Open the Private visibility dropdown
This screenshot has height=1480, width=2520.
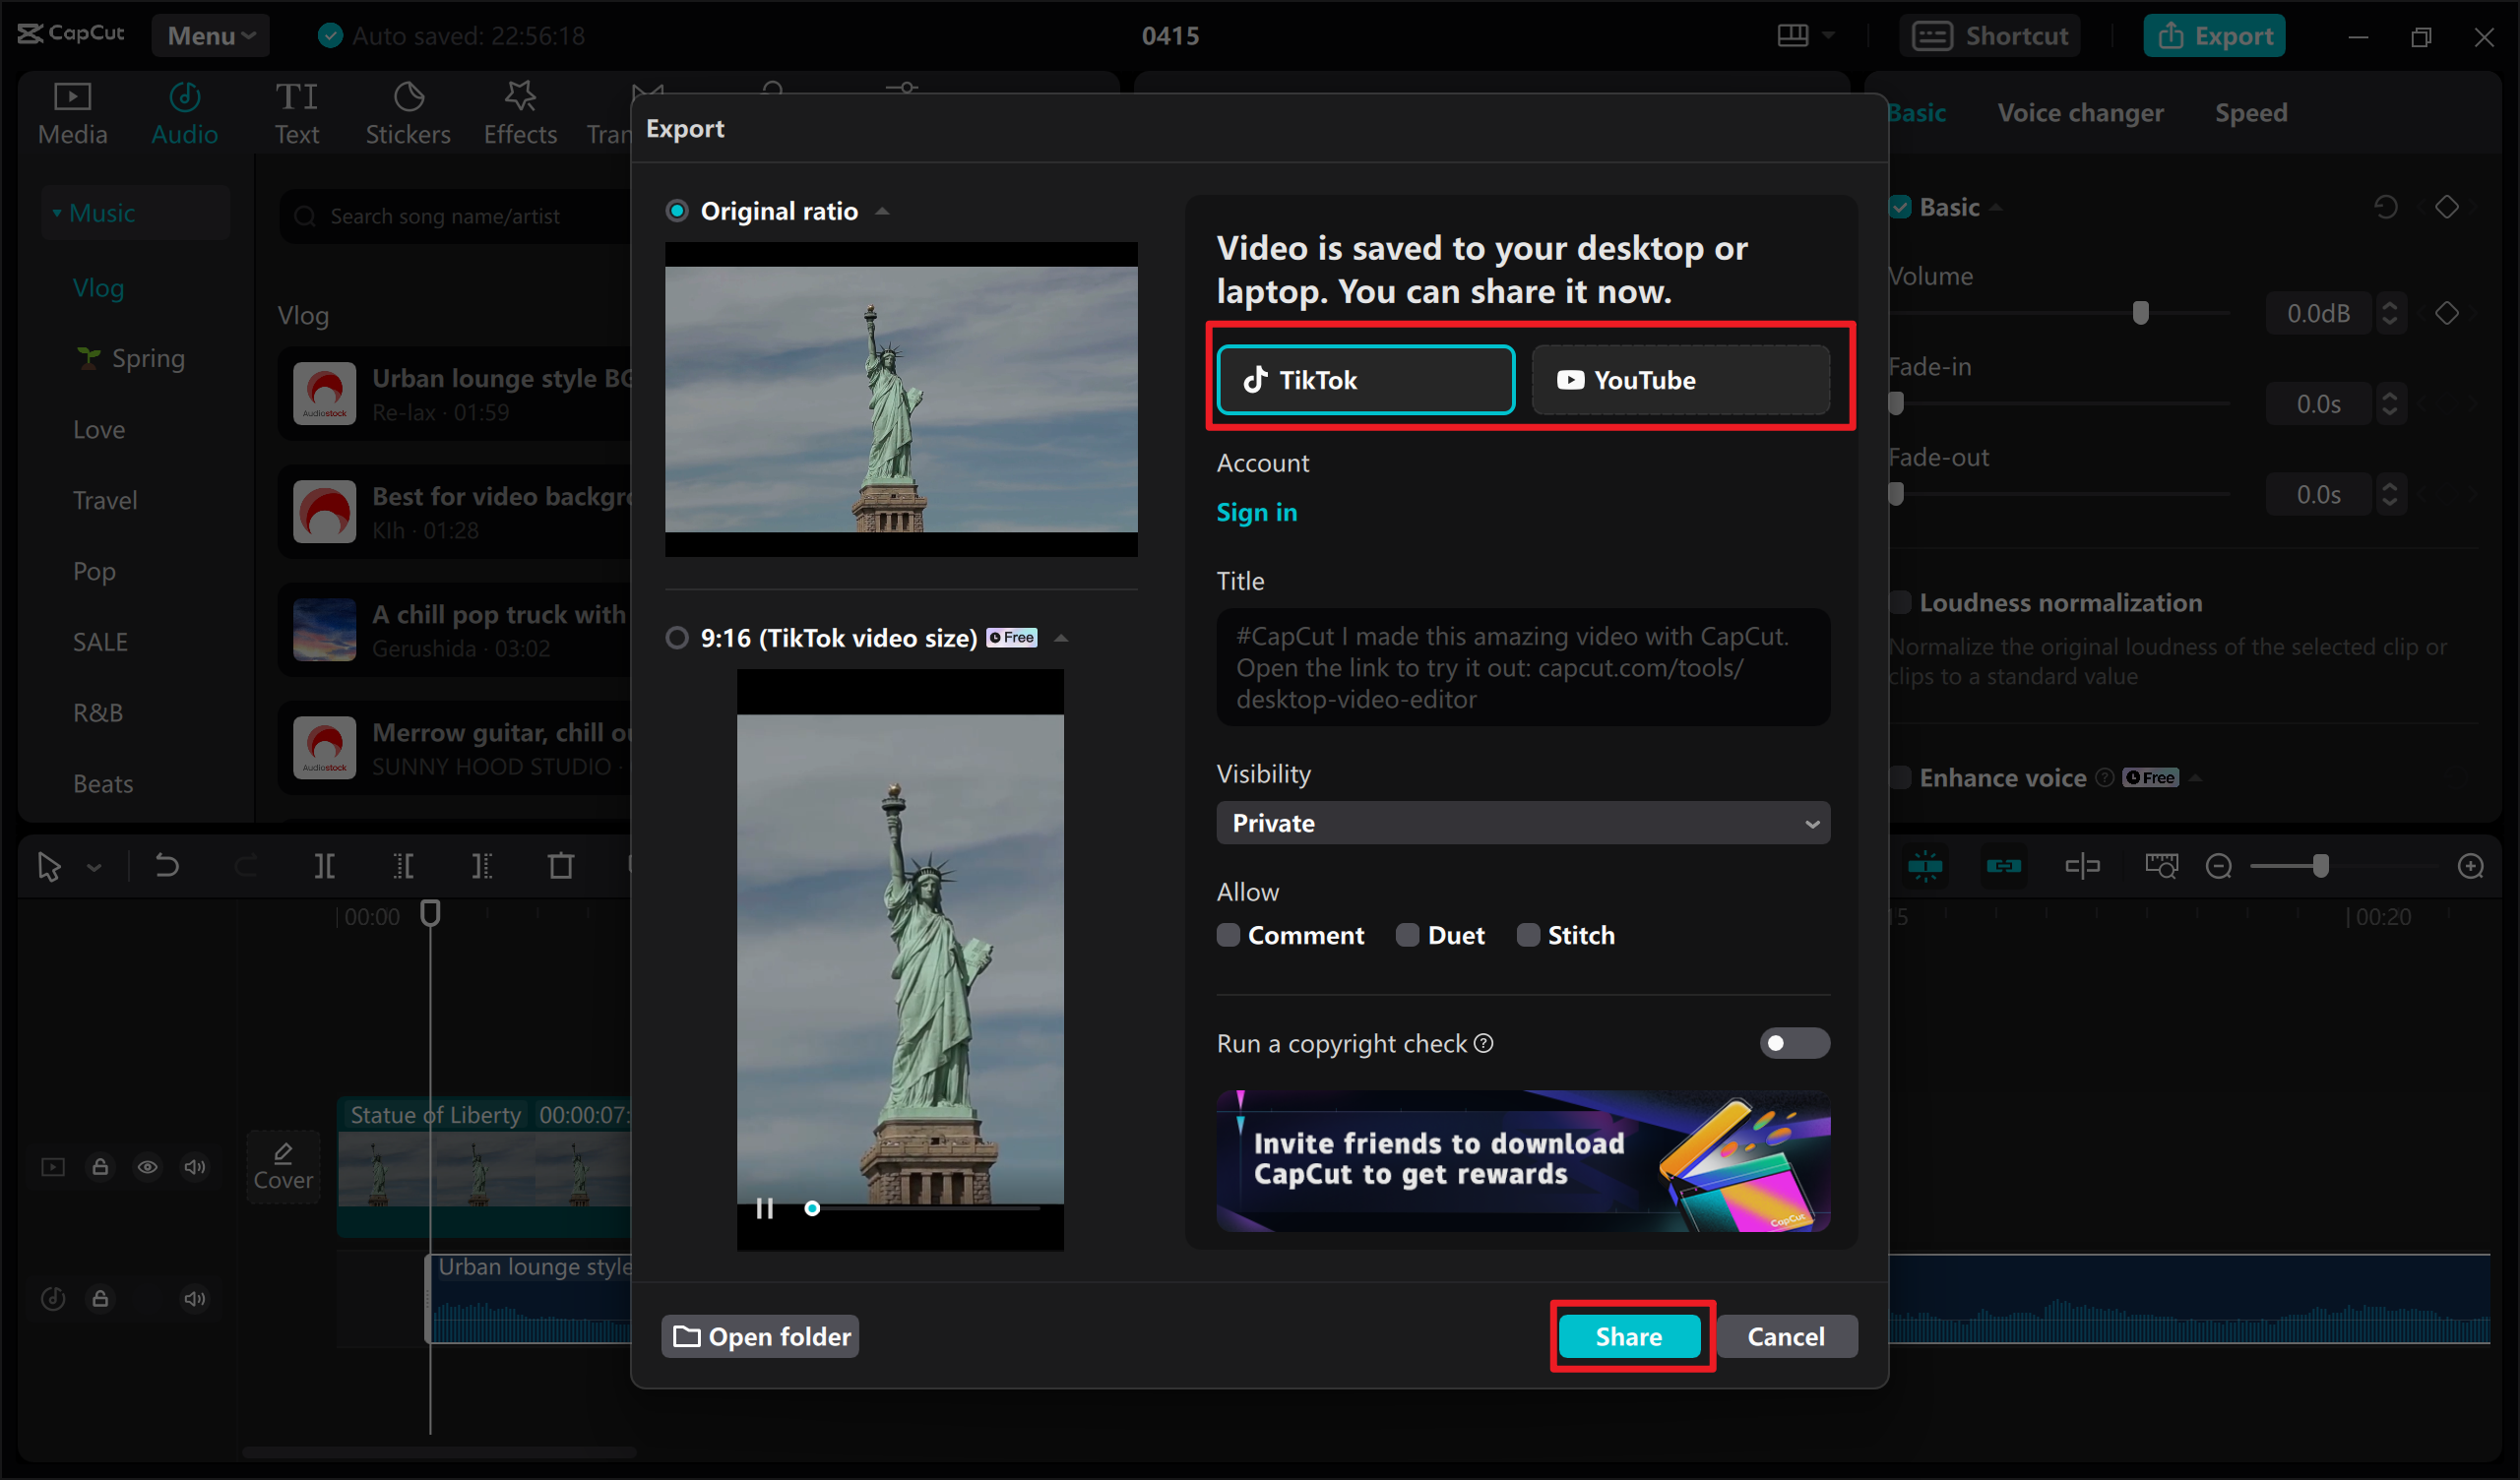click(x=1522, y=823)
